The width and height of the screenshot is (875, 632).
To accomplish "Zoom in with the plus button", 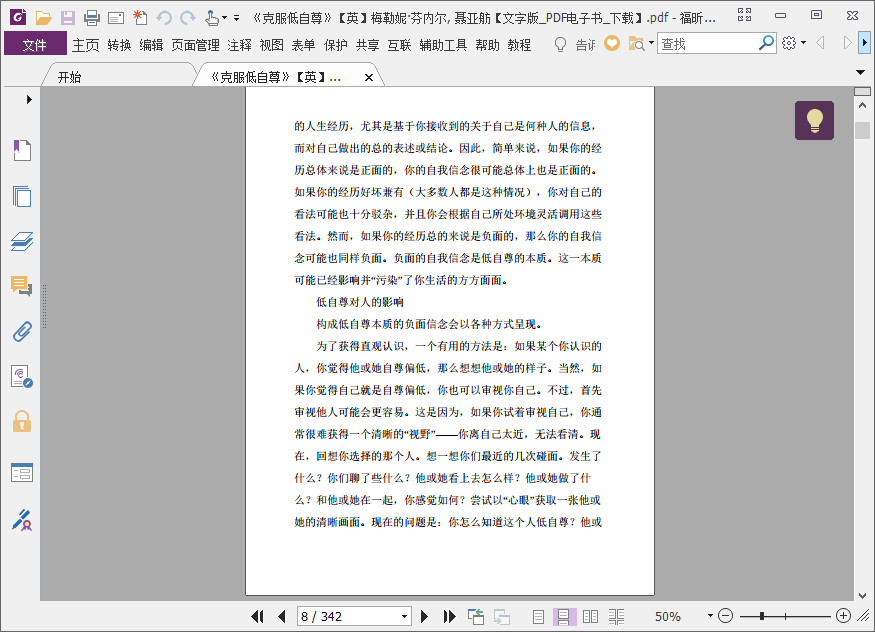I will [x=843, y=616].
